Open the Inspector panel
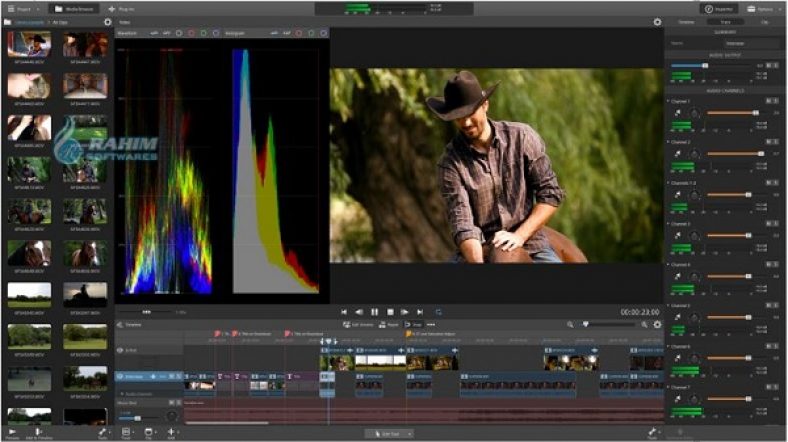 point(720,8)
